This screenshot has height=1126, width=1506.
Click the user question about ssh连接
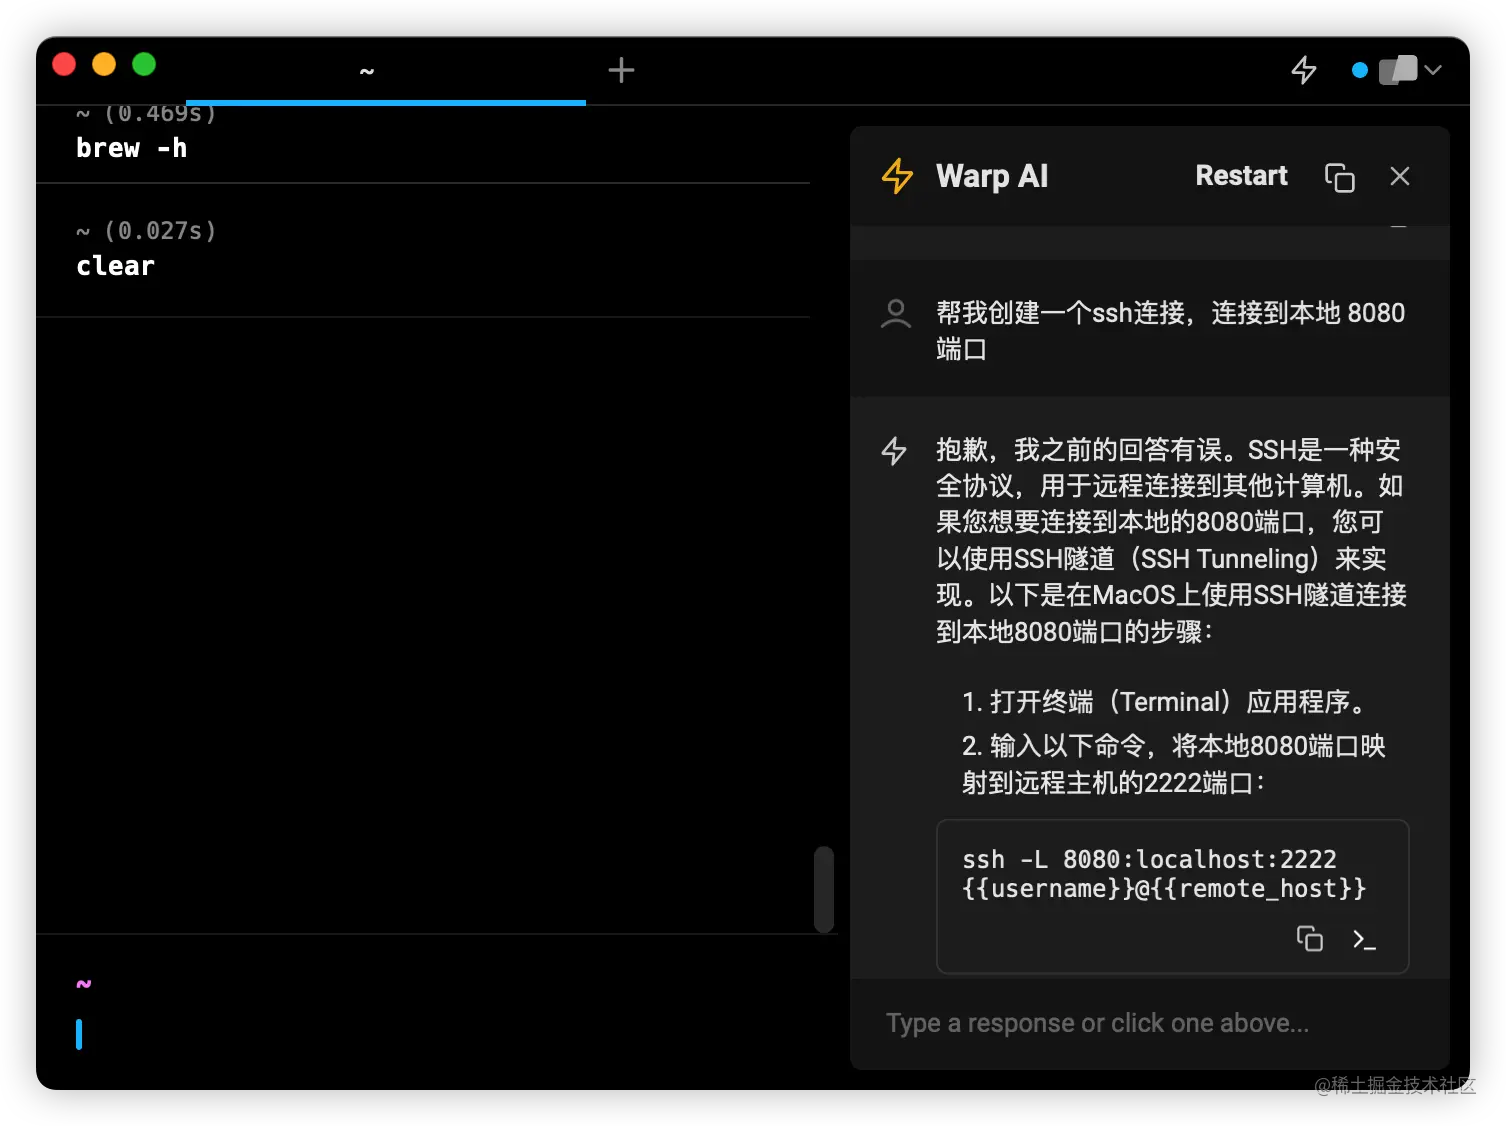click(x=1170, y=331)
